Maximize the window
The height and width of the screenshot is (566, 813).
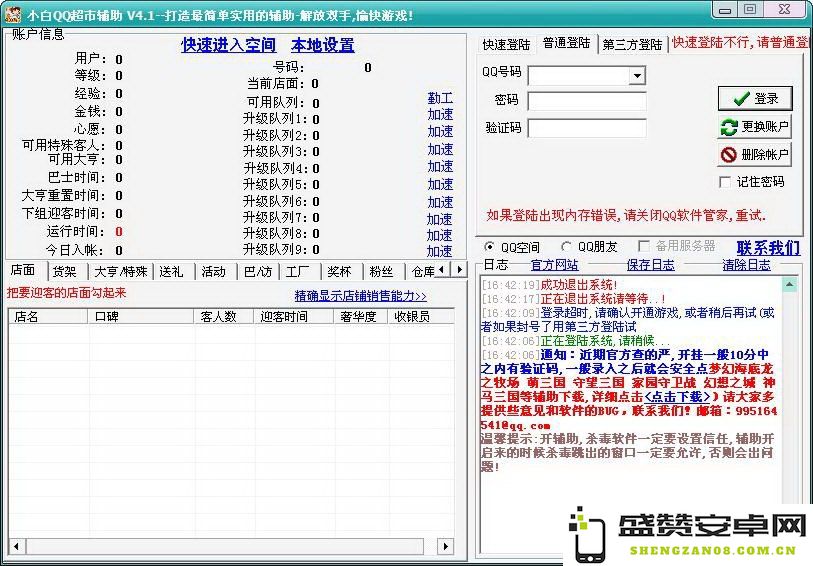point(750,9)
